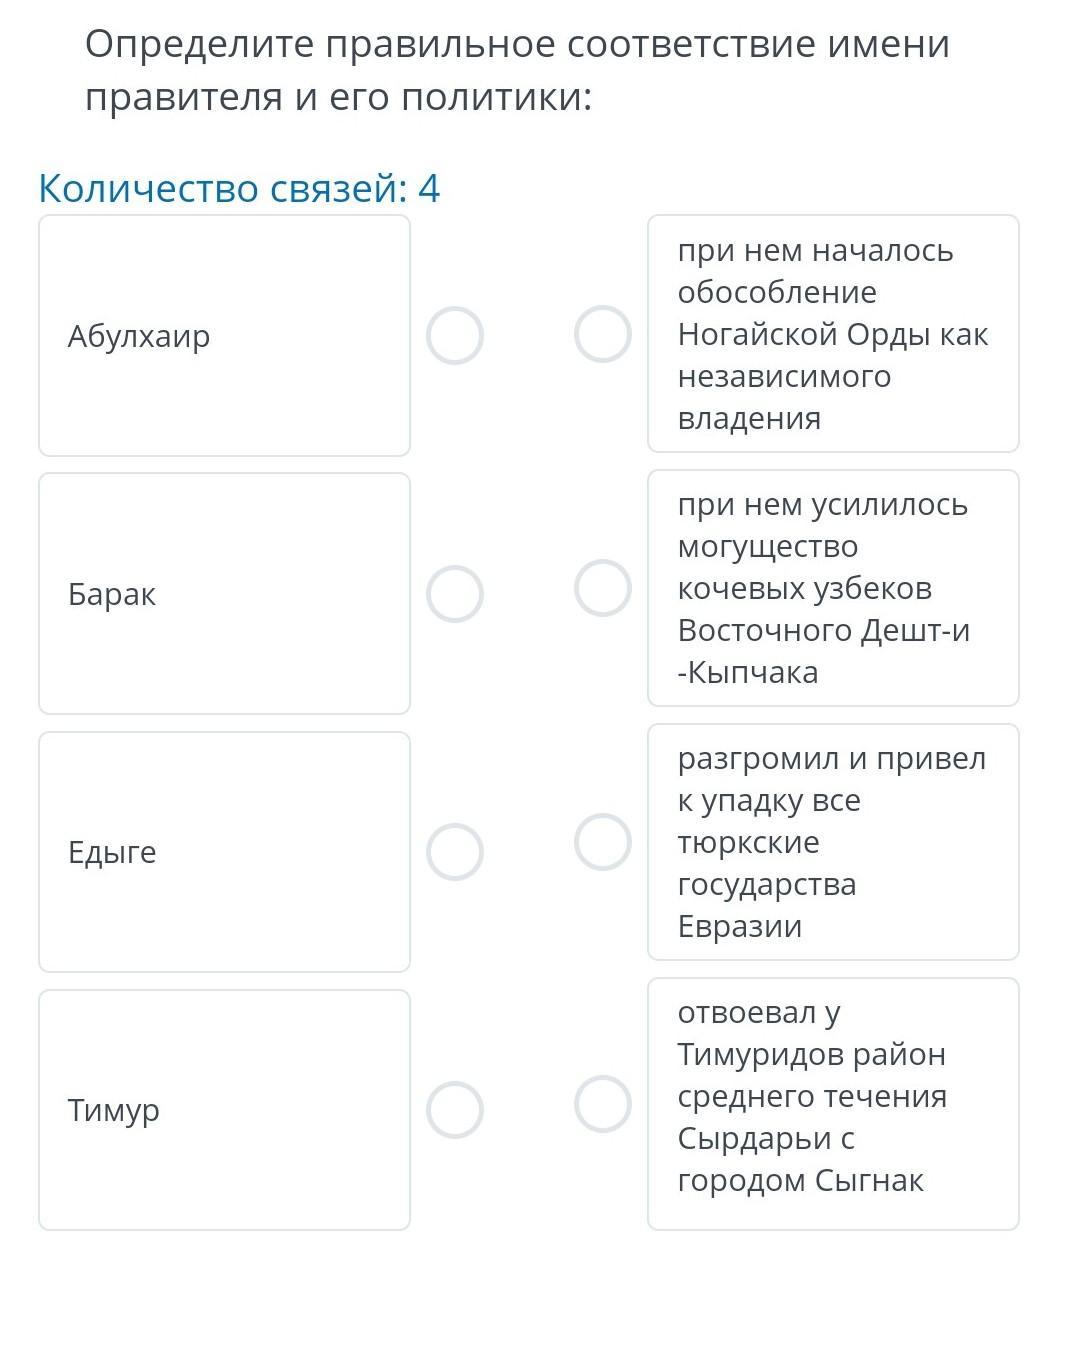Choose the Абулхаир ruler card
Image resolution: width=1069 pixels, height=1361 pixels.
(224, 336)
